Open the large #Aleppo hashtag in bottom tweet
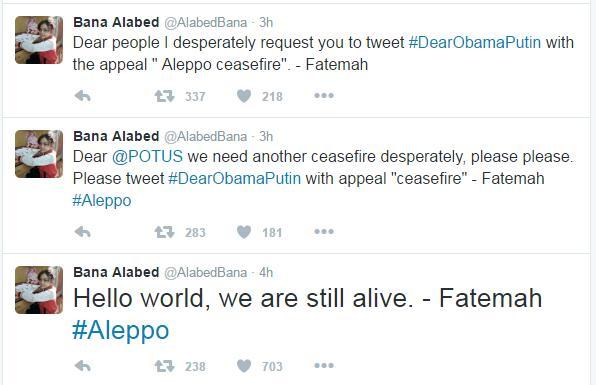 (121, 330)
